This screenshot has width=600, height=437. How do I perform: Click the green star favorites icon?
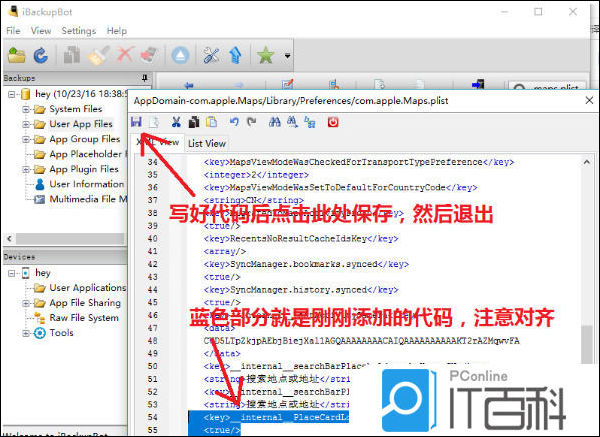tap(266, 55)
